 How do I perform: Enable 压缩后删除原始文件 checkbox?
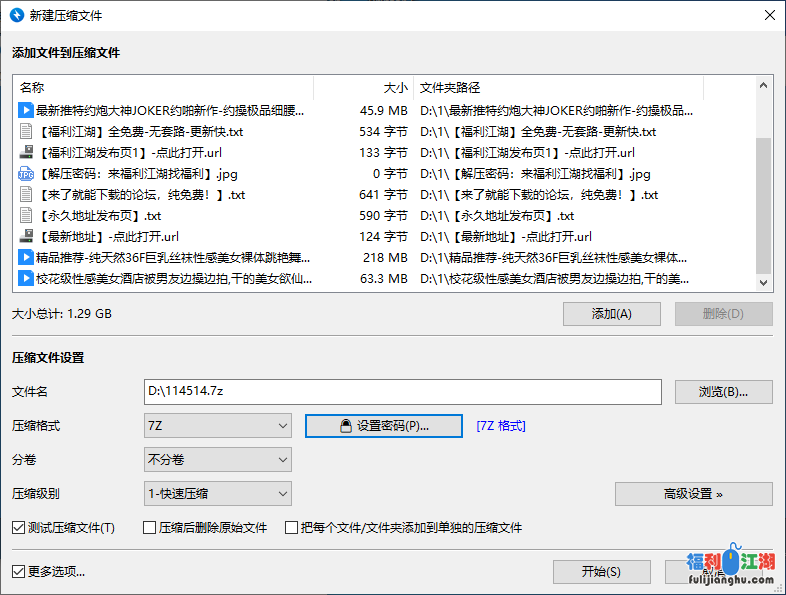pos(150,528)
